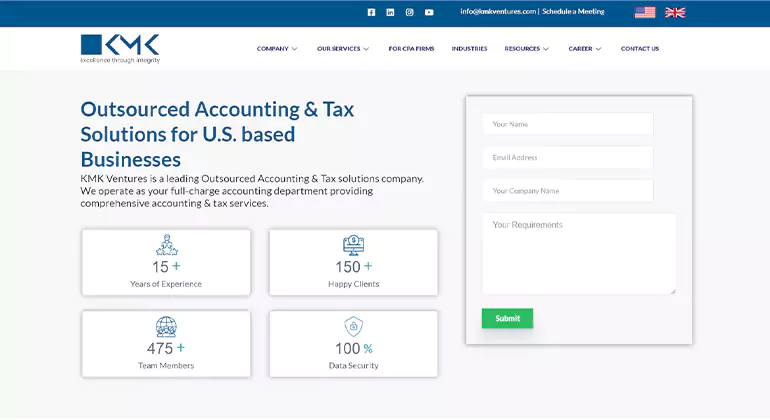Open the YouTube channel icon
Screen dimensions: 770x420
point(429,12)
